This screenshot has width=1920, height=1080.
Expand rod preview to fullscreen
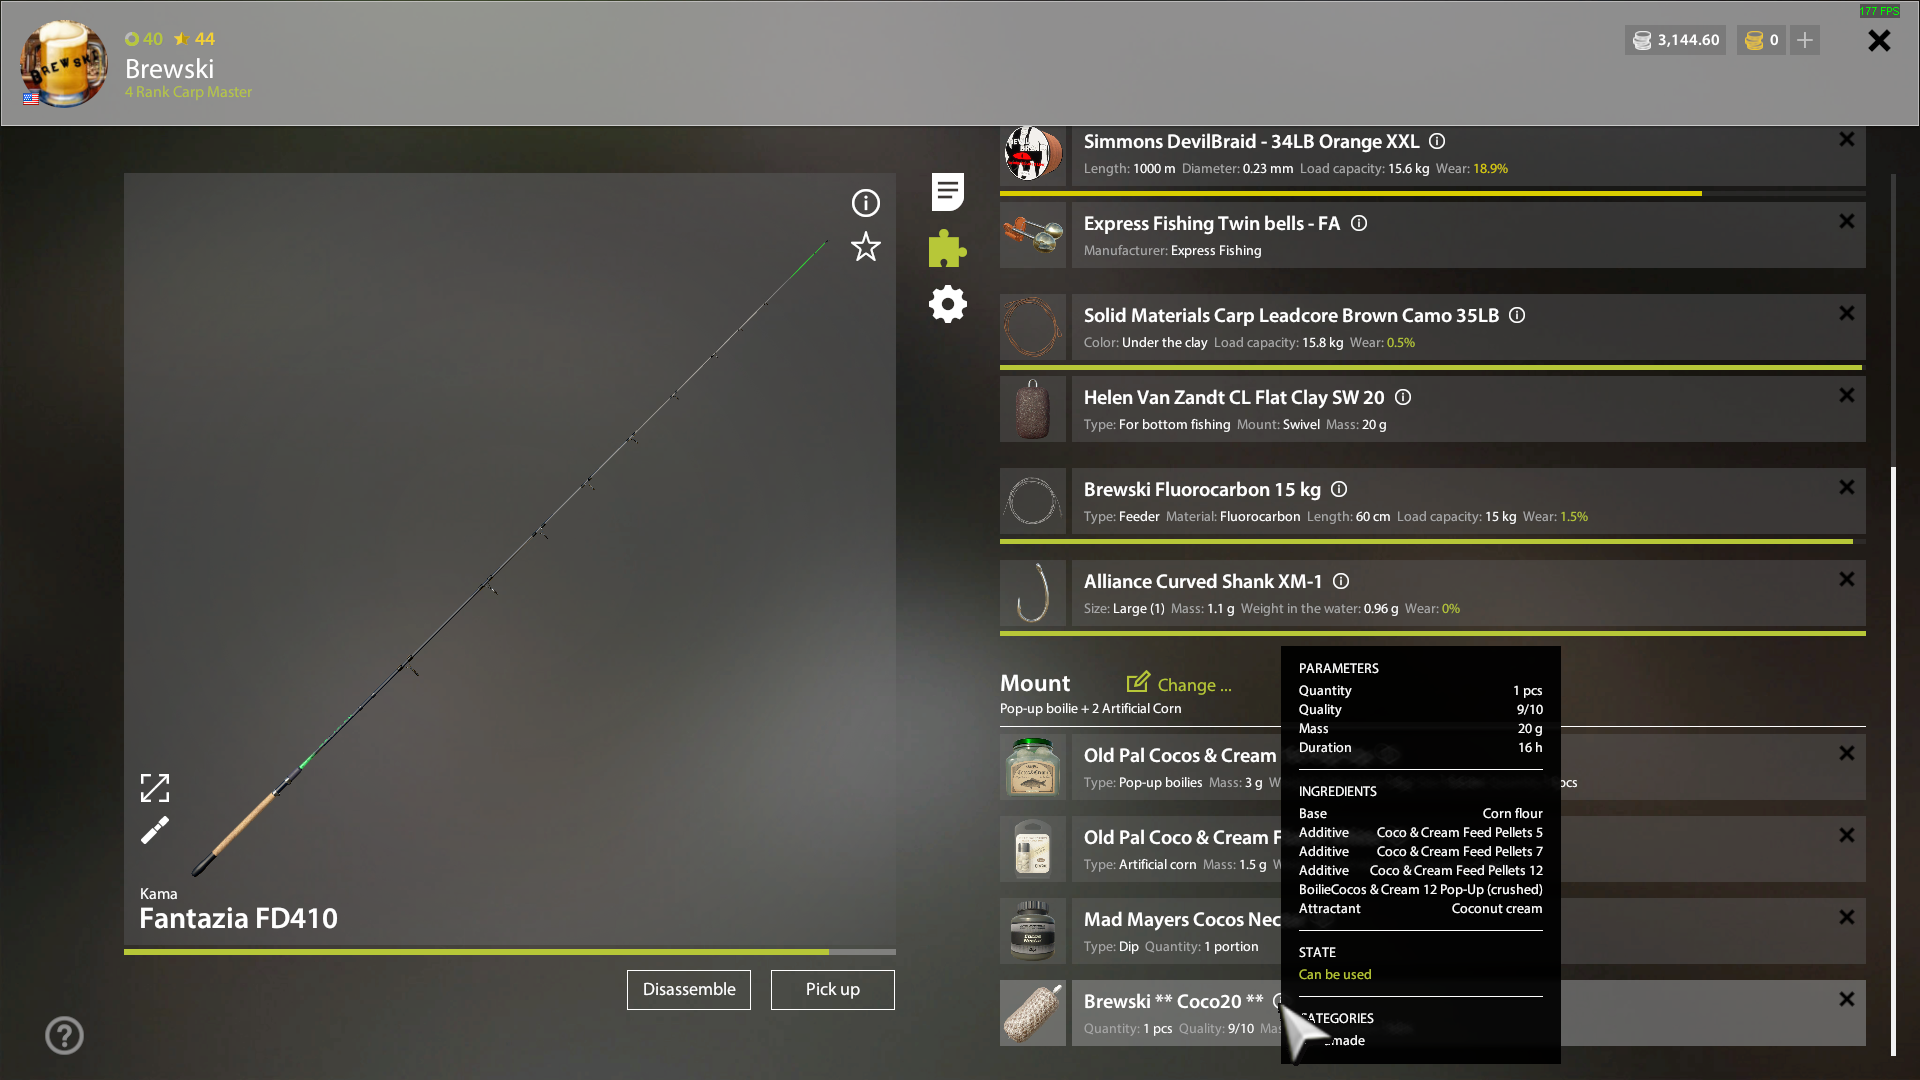click(x=155, y=788)
